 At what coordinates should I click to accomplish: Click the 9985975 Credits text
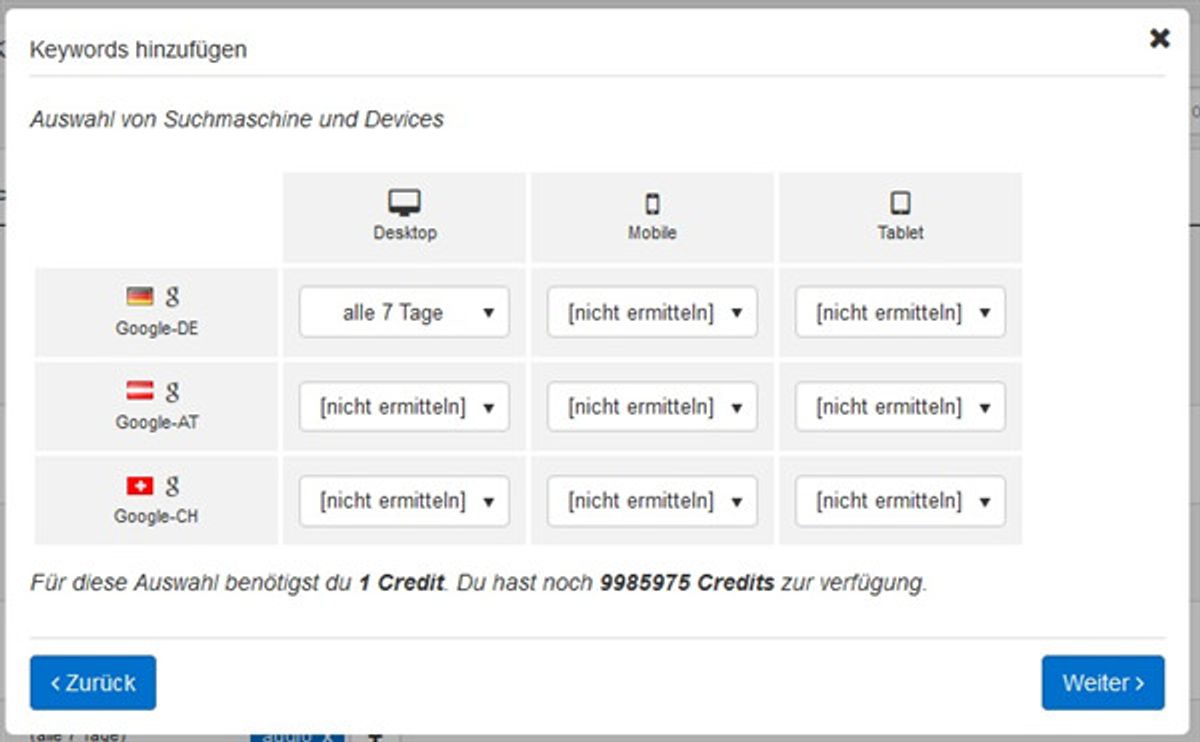pyautogui.click(x=687, y=583)
